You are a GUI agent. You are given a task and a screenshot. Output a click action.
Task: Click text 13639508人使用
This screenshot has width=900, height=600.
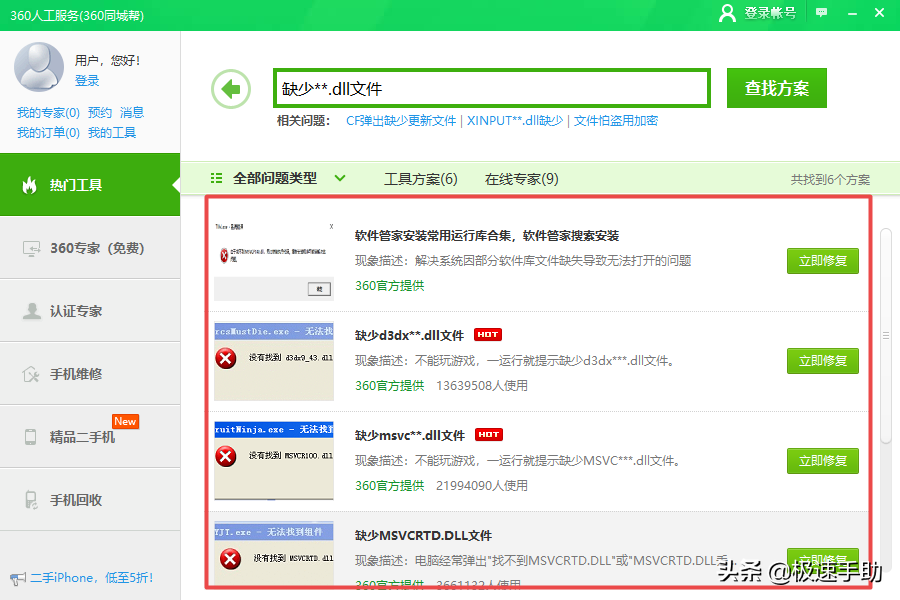(482, 385)
